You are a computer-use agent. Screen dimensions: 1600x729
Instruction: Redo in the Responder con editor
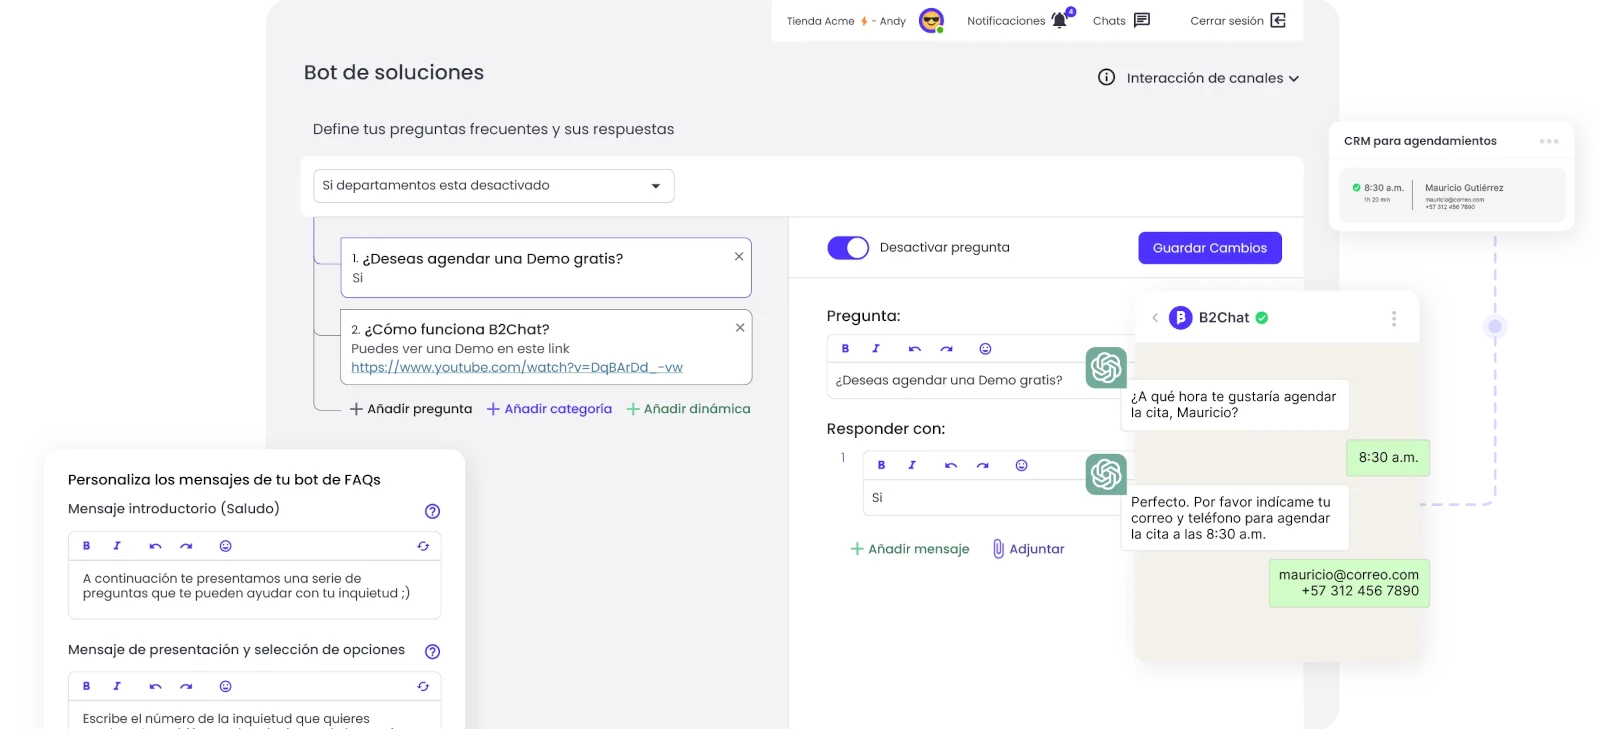983,465
